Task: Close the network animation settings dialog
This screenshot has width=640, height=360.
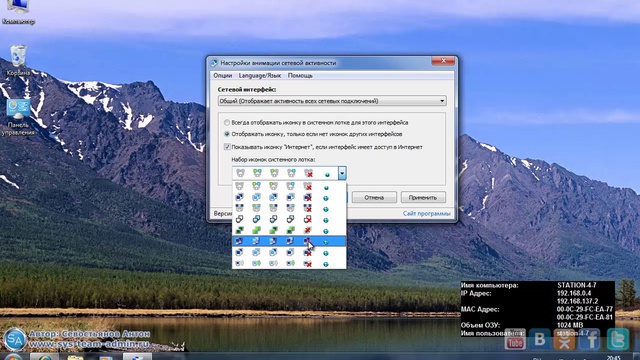Action: click(443, 61)
